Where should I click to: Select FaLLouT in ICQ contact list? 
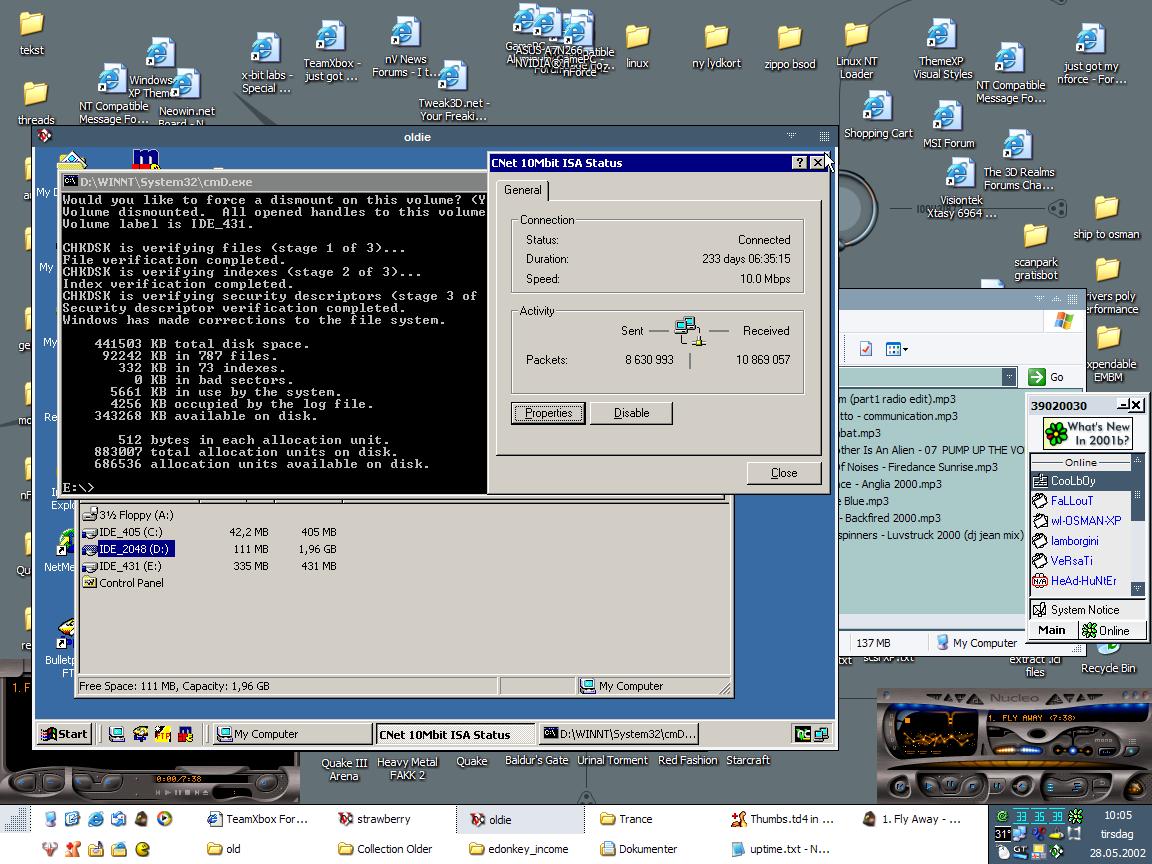tap(1071, 500)
